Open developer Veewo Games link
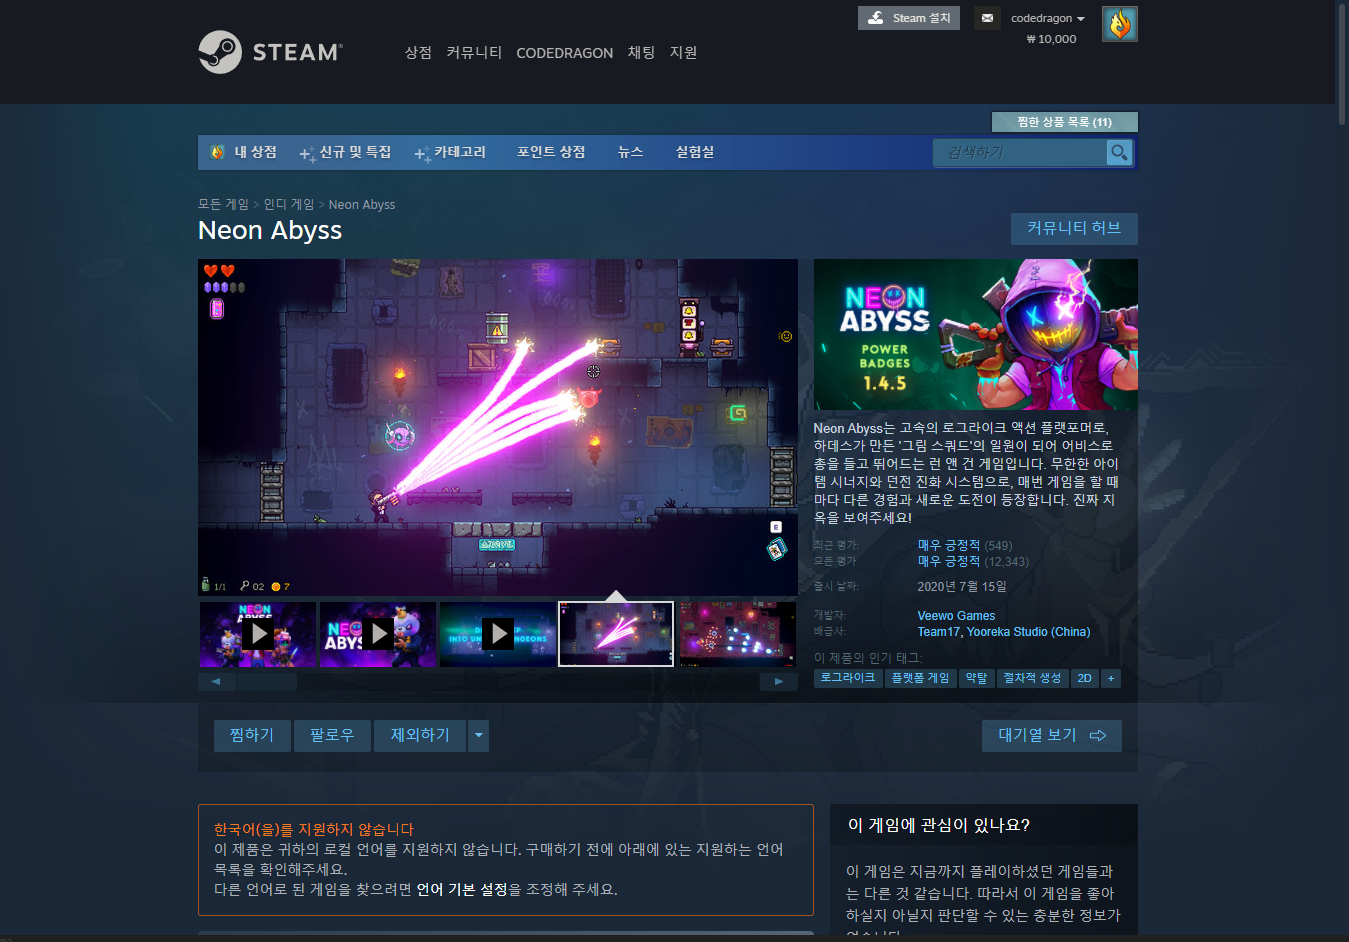1349x942 pixels. point(956,616)
